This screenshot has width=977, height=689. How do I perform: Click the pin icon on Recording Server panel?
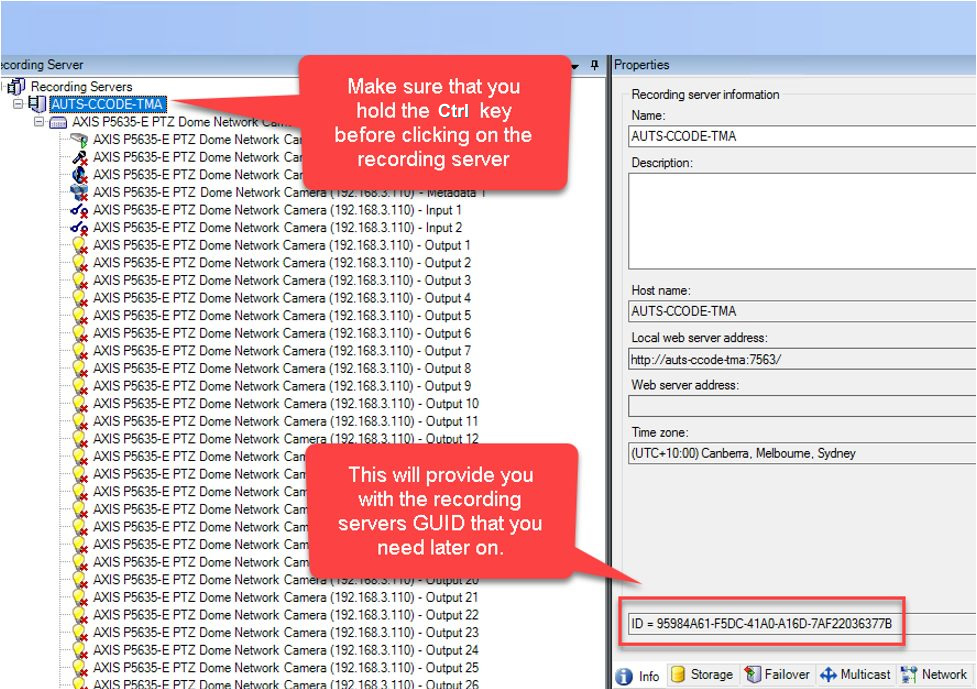point(594,65)
